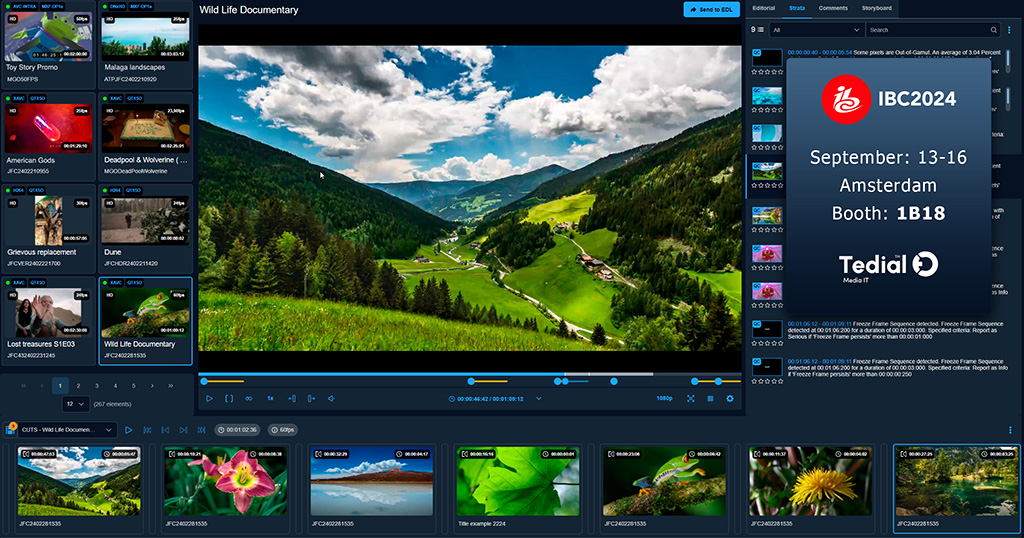
Task: Select the tree frog cut thumbnail
Action: [664, 482]
